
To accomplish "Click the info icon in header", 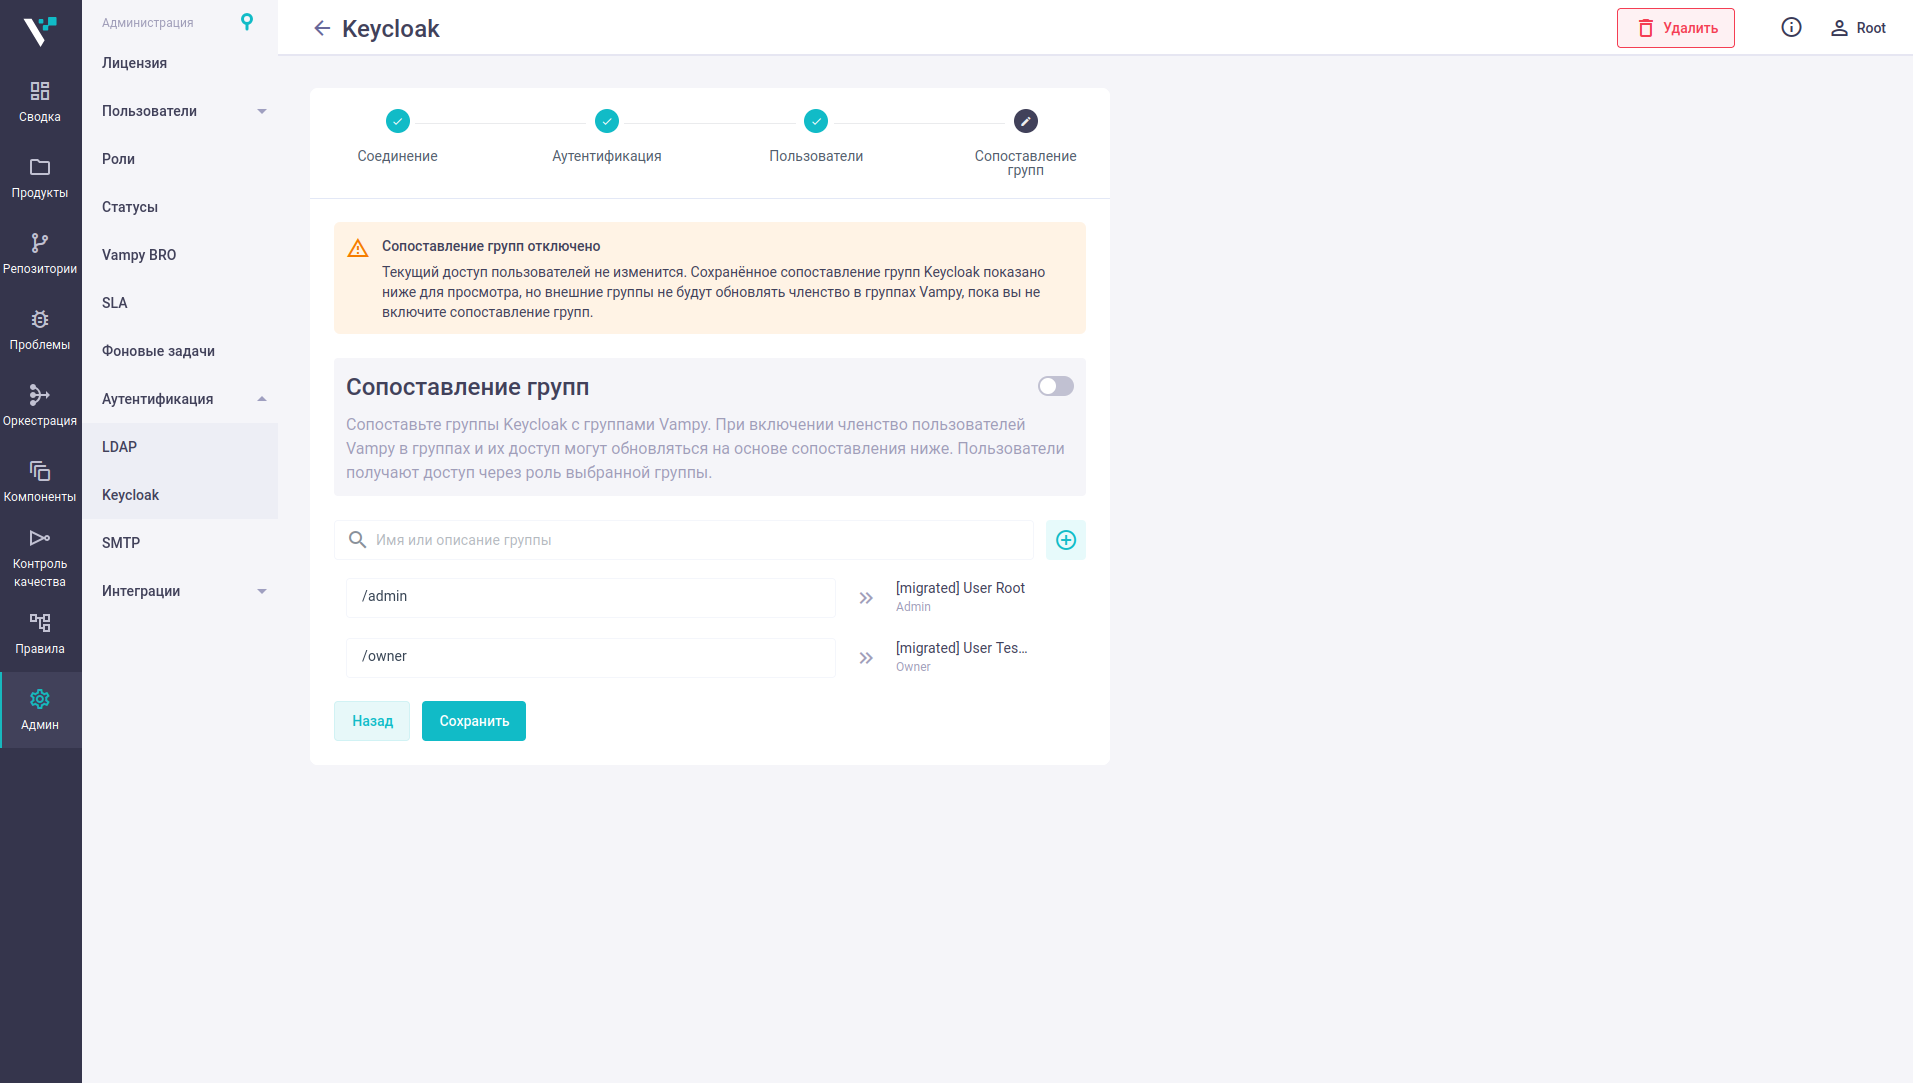I will click(x=1791, y=28).
